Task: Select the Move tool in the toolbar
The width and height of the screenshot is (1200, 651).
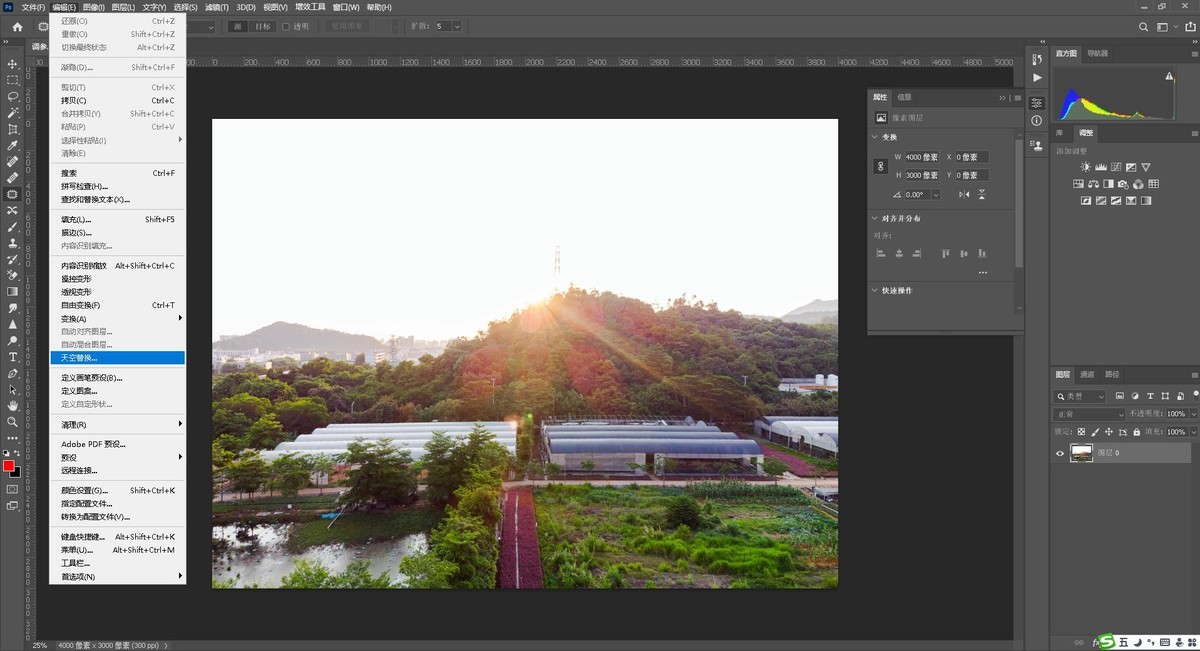Action: [13, 64]
